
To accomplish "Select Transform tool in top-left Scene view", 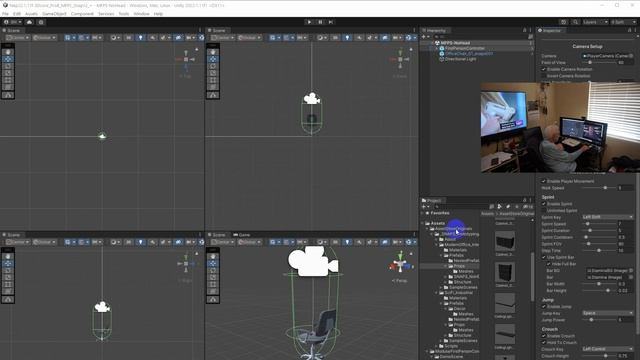I will [8, 87].
